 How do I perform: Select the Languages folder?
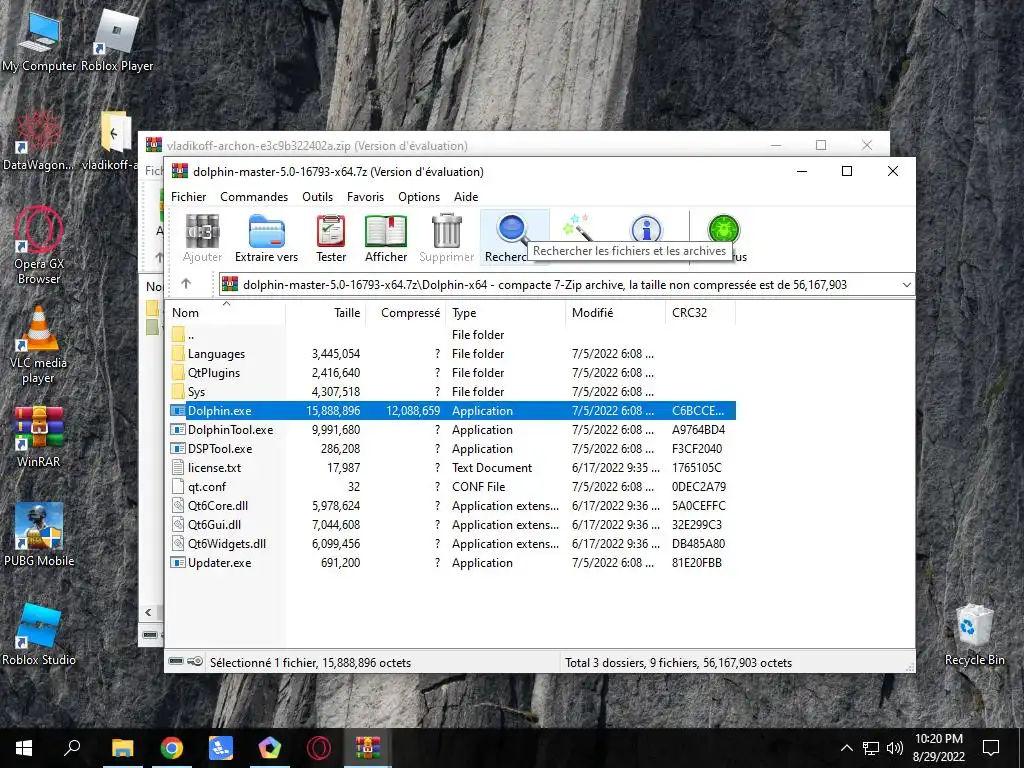pyautogui.click(x=451, y=353)
